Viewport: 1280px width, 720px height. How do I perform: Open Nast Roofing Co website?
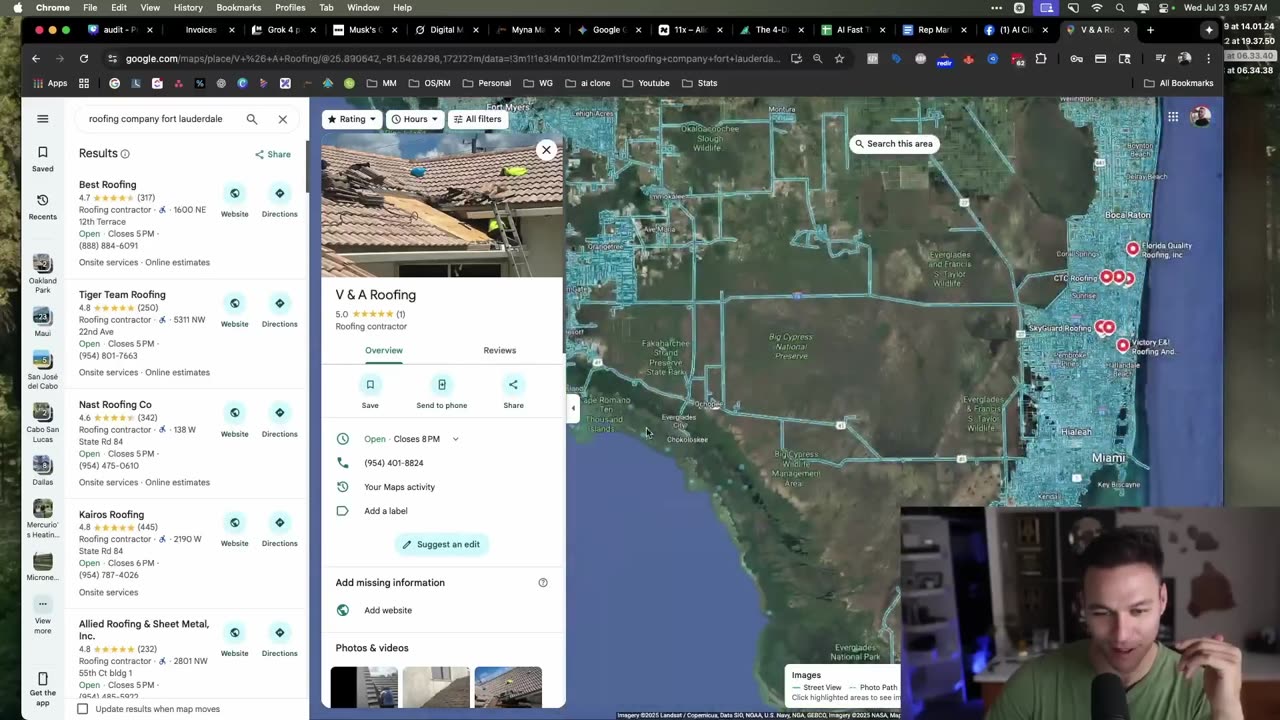coord(234,420)
